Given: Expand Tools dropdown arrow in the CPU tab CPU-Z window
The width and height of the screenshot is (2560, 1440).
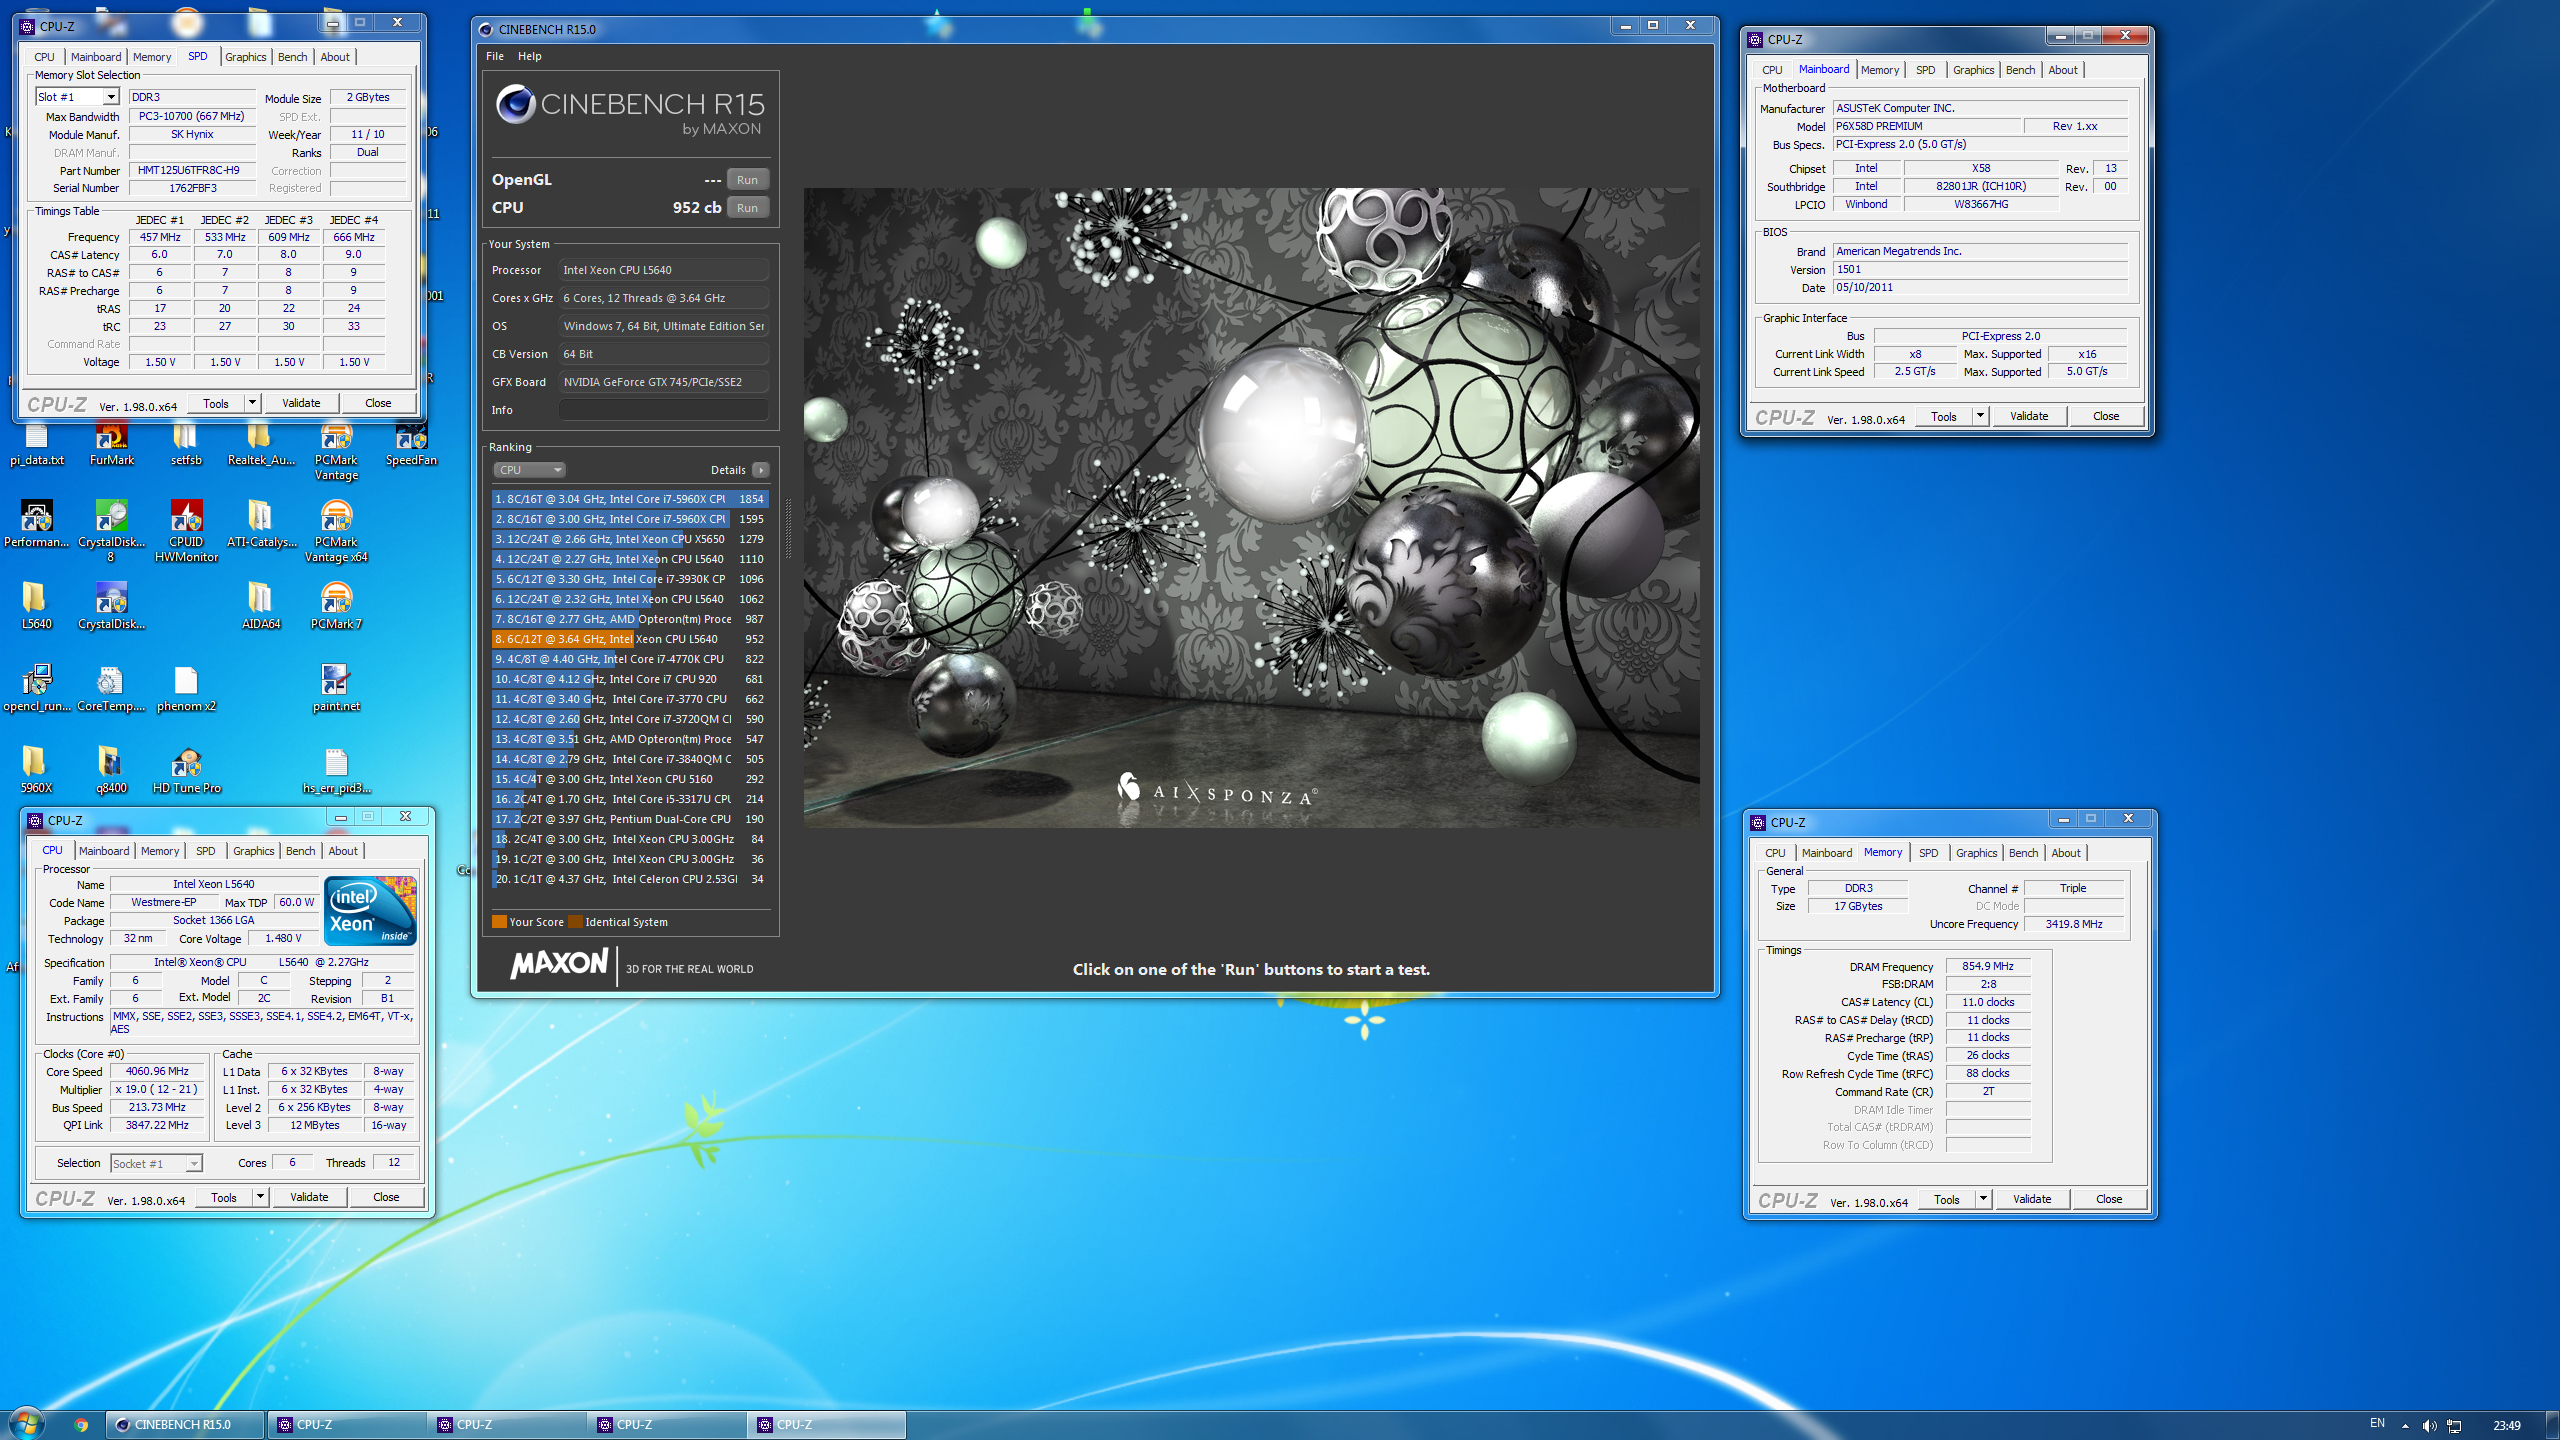Looking at the screenshot, I should pos(260,1197).
